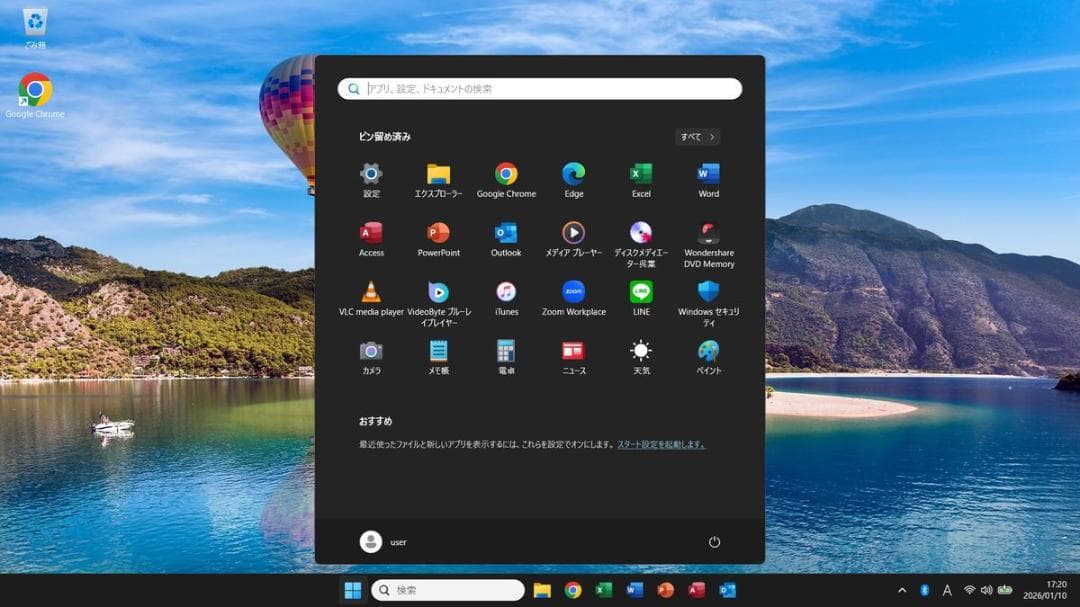The width and height of the screenshot is (1080, 607).
Task: Open Excel from the pinned apps
Action: [x=640, y=172]
